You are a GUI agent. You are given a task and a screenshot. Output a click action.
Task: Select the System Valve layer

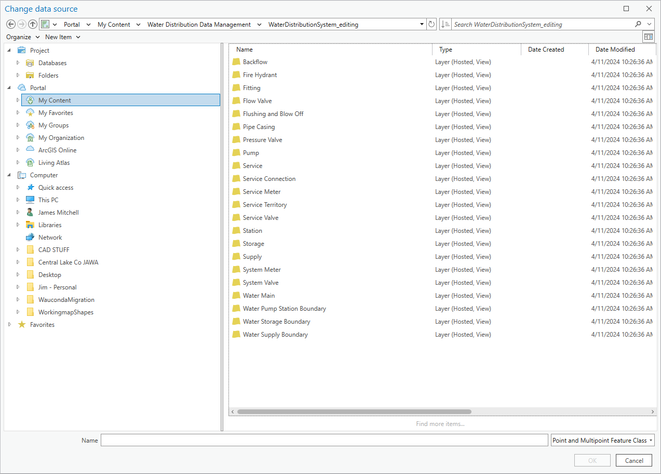[261, 283]
